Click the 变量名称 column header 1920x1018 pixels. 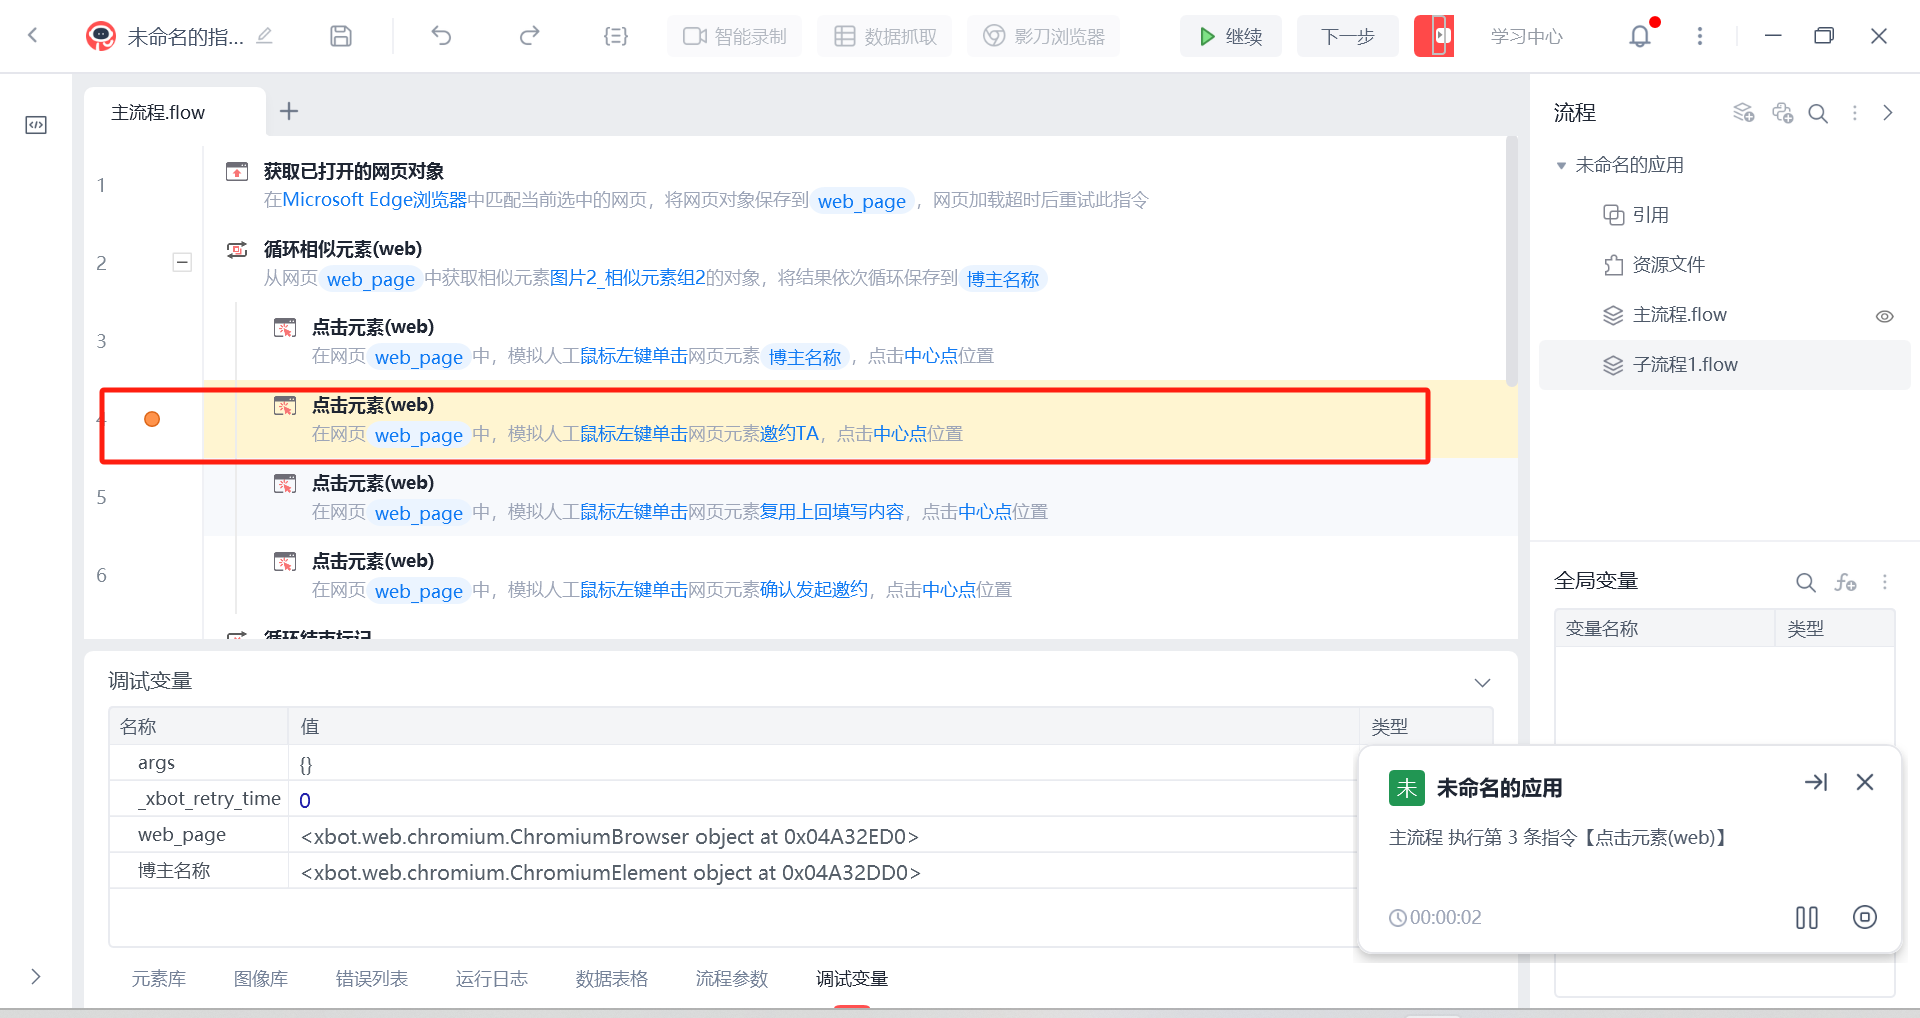point(1665,629)
